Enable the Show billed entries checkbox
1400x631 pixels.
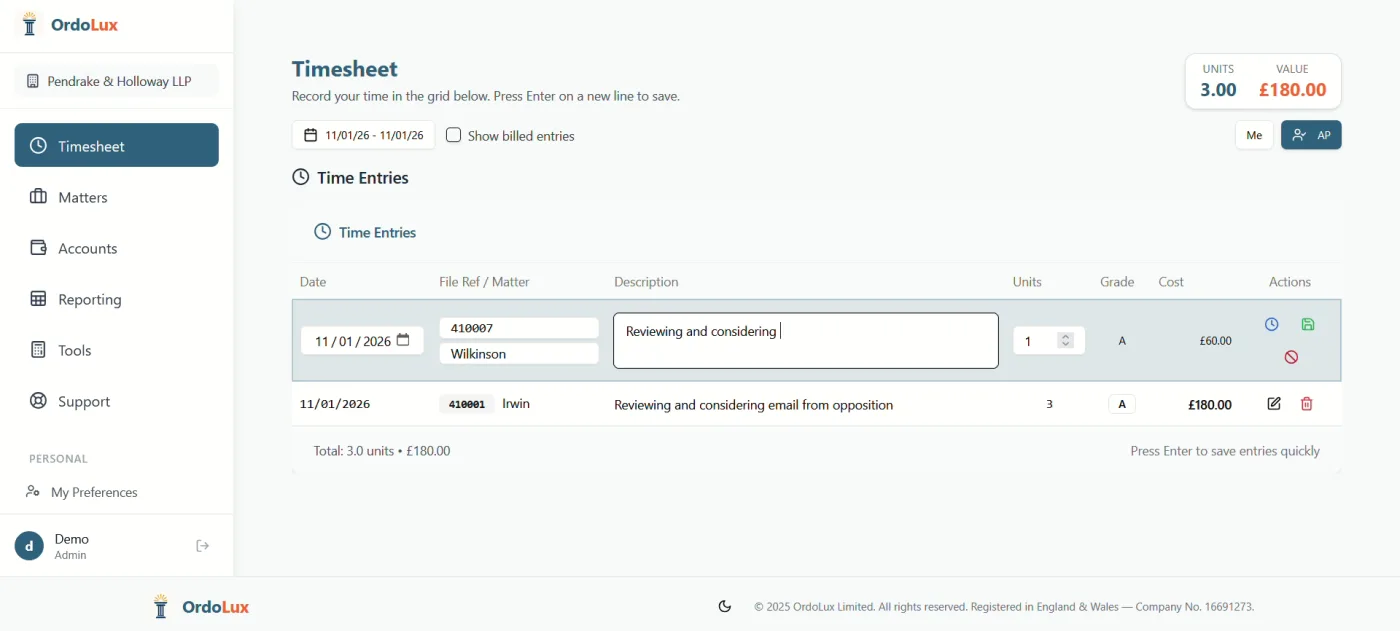tap(454, 135)
